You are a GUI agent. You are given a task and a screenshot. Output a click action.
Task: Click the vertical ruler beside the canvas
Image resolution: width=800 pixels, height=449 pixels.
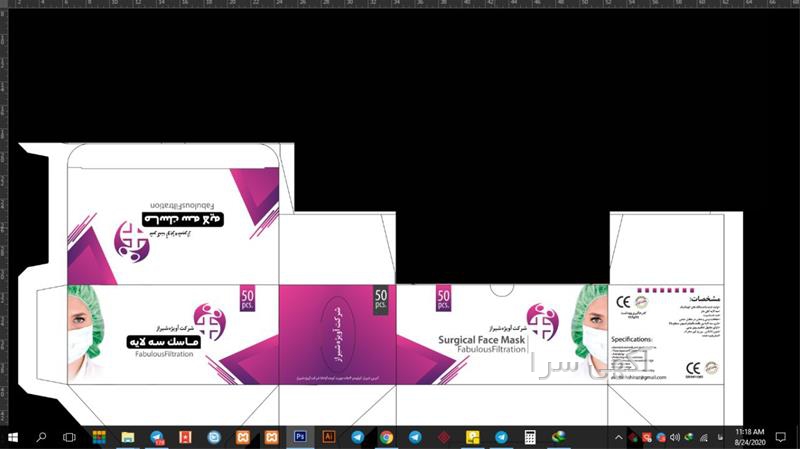tap(4, 217)
